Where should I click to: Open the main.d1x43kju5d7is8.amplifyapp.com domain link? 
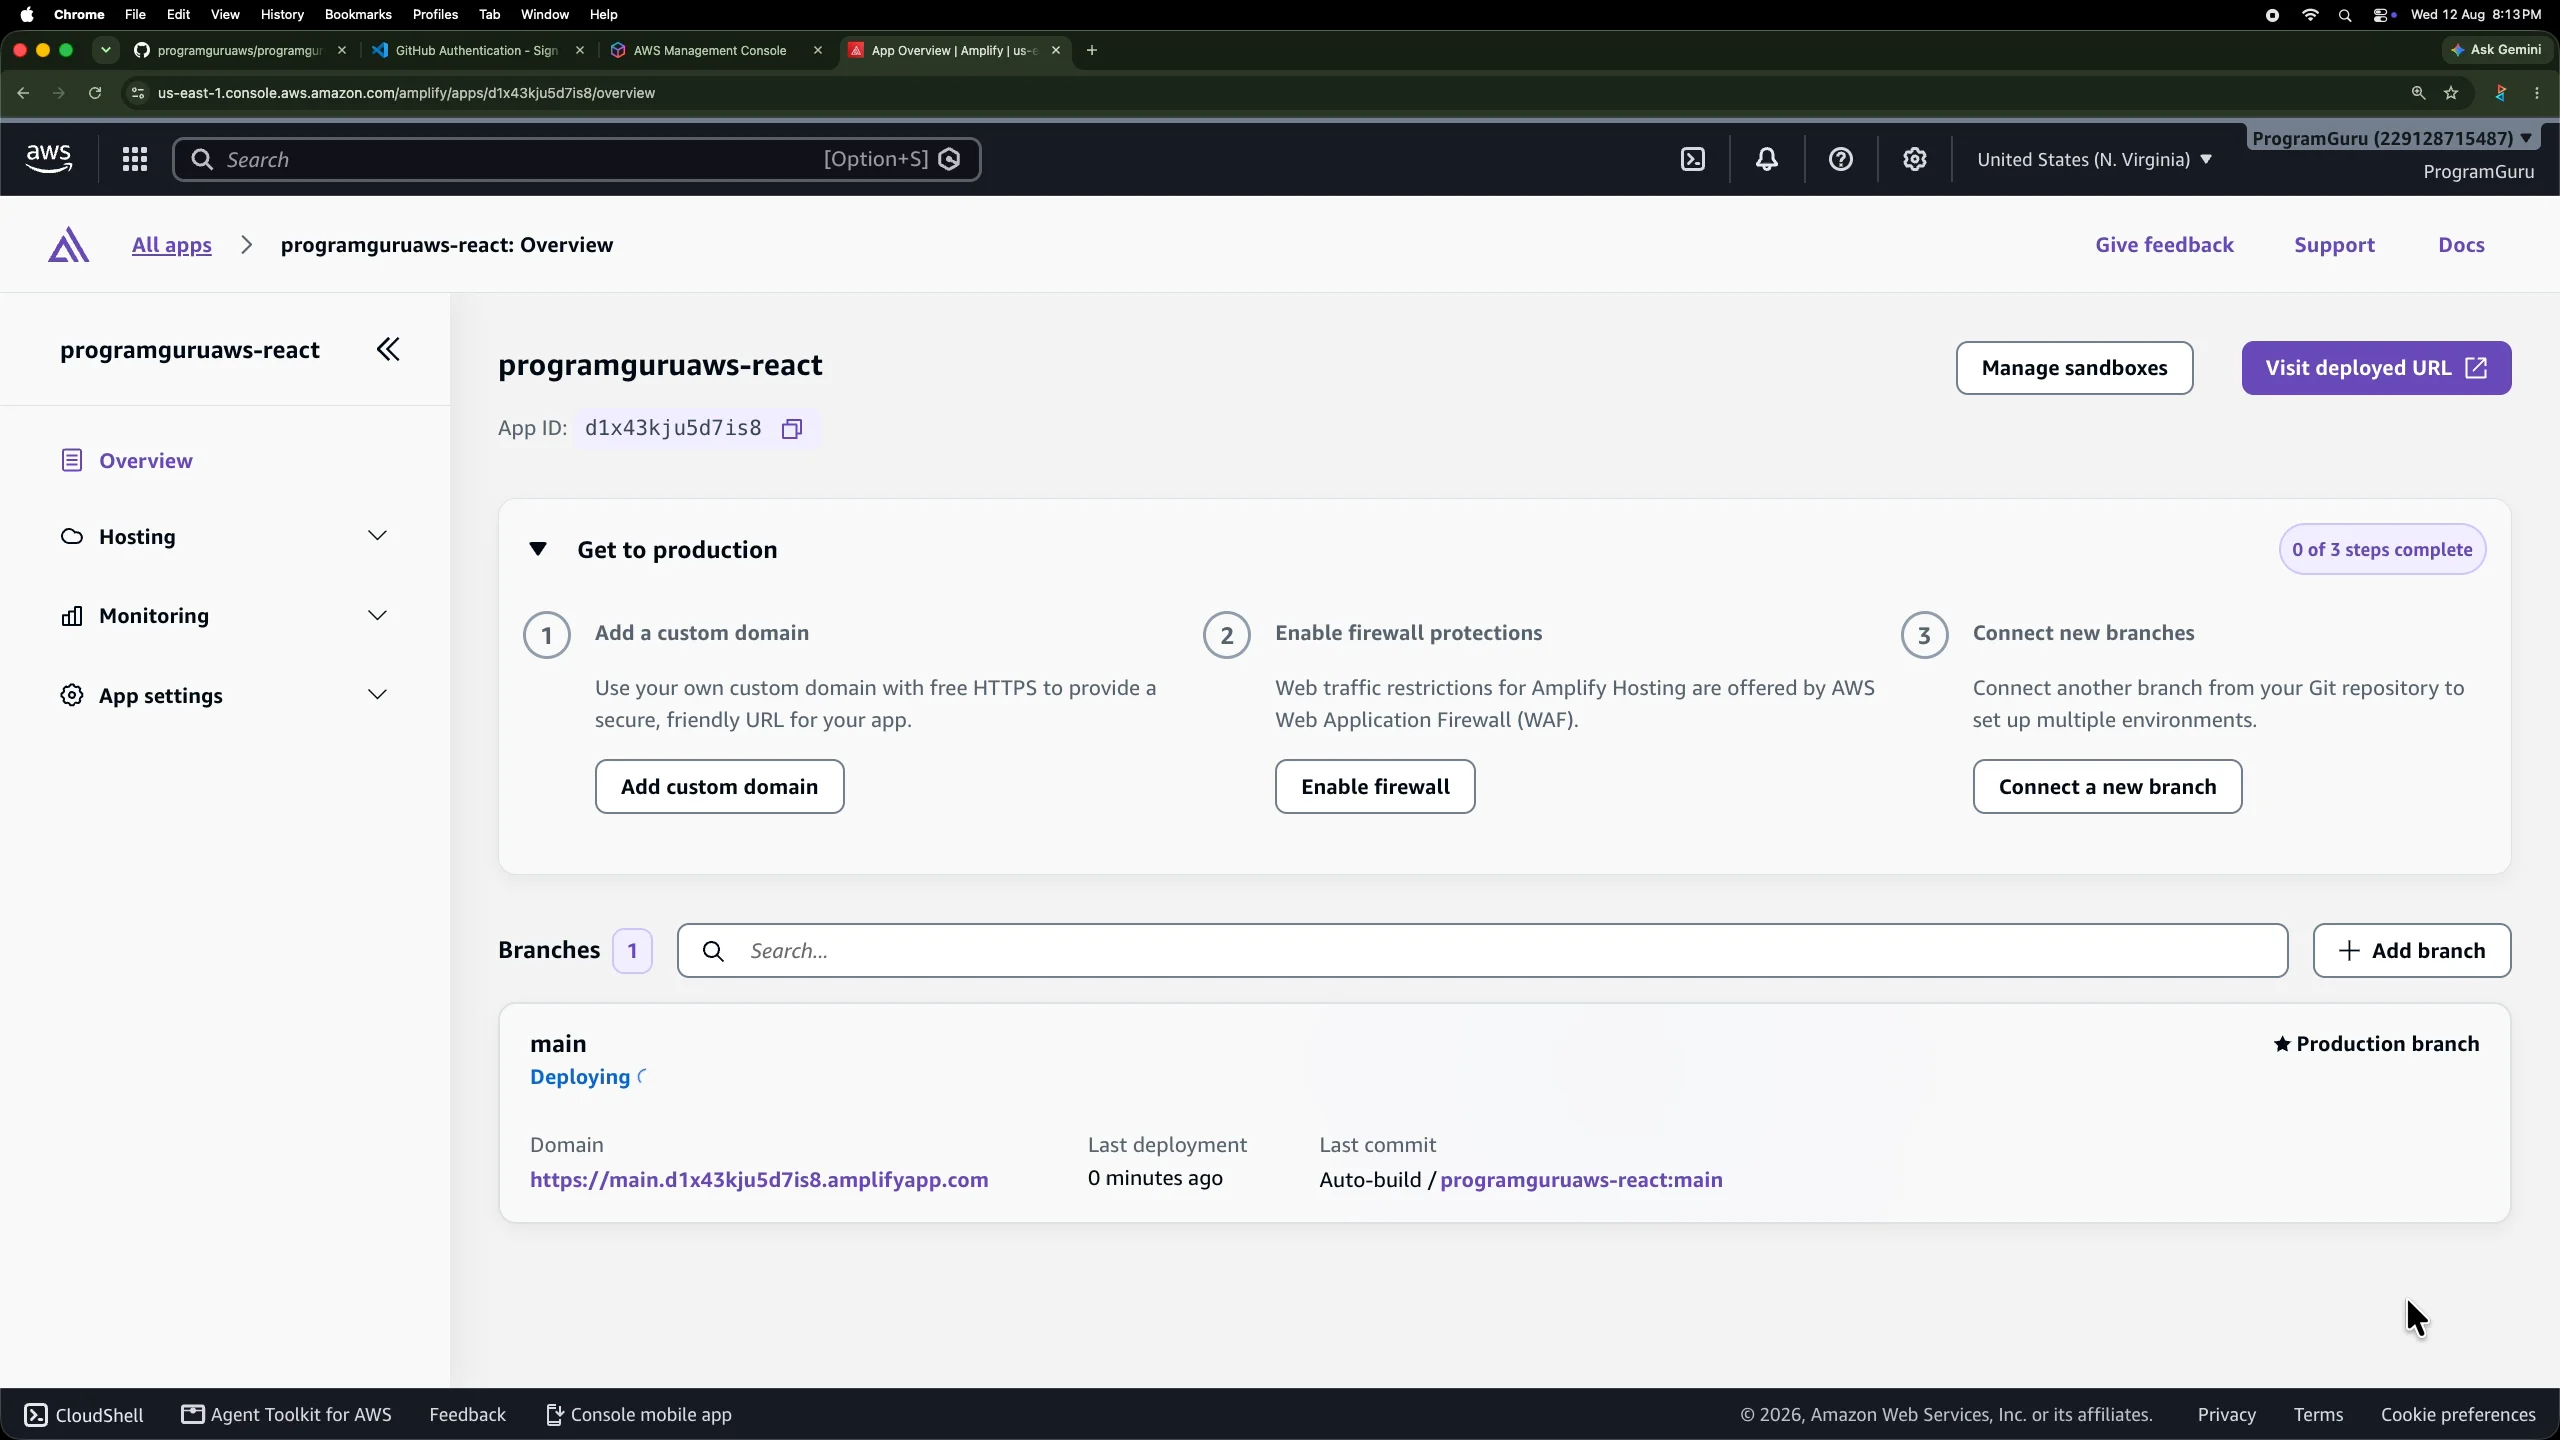point(759,1180)
